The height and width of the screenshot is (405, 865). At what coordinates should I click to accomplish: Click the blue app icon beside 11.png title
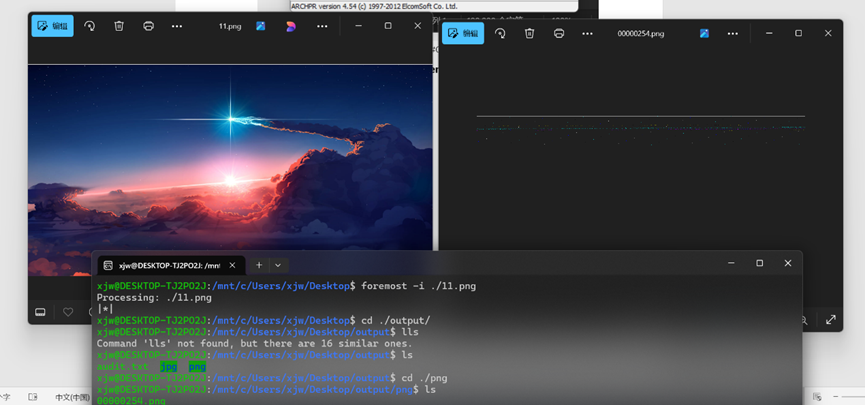click(x=261, y=26)
